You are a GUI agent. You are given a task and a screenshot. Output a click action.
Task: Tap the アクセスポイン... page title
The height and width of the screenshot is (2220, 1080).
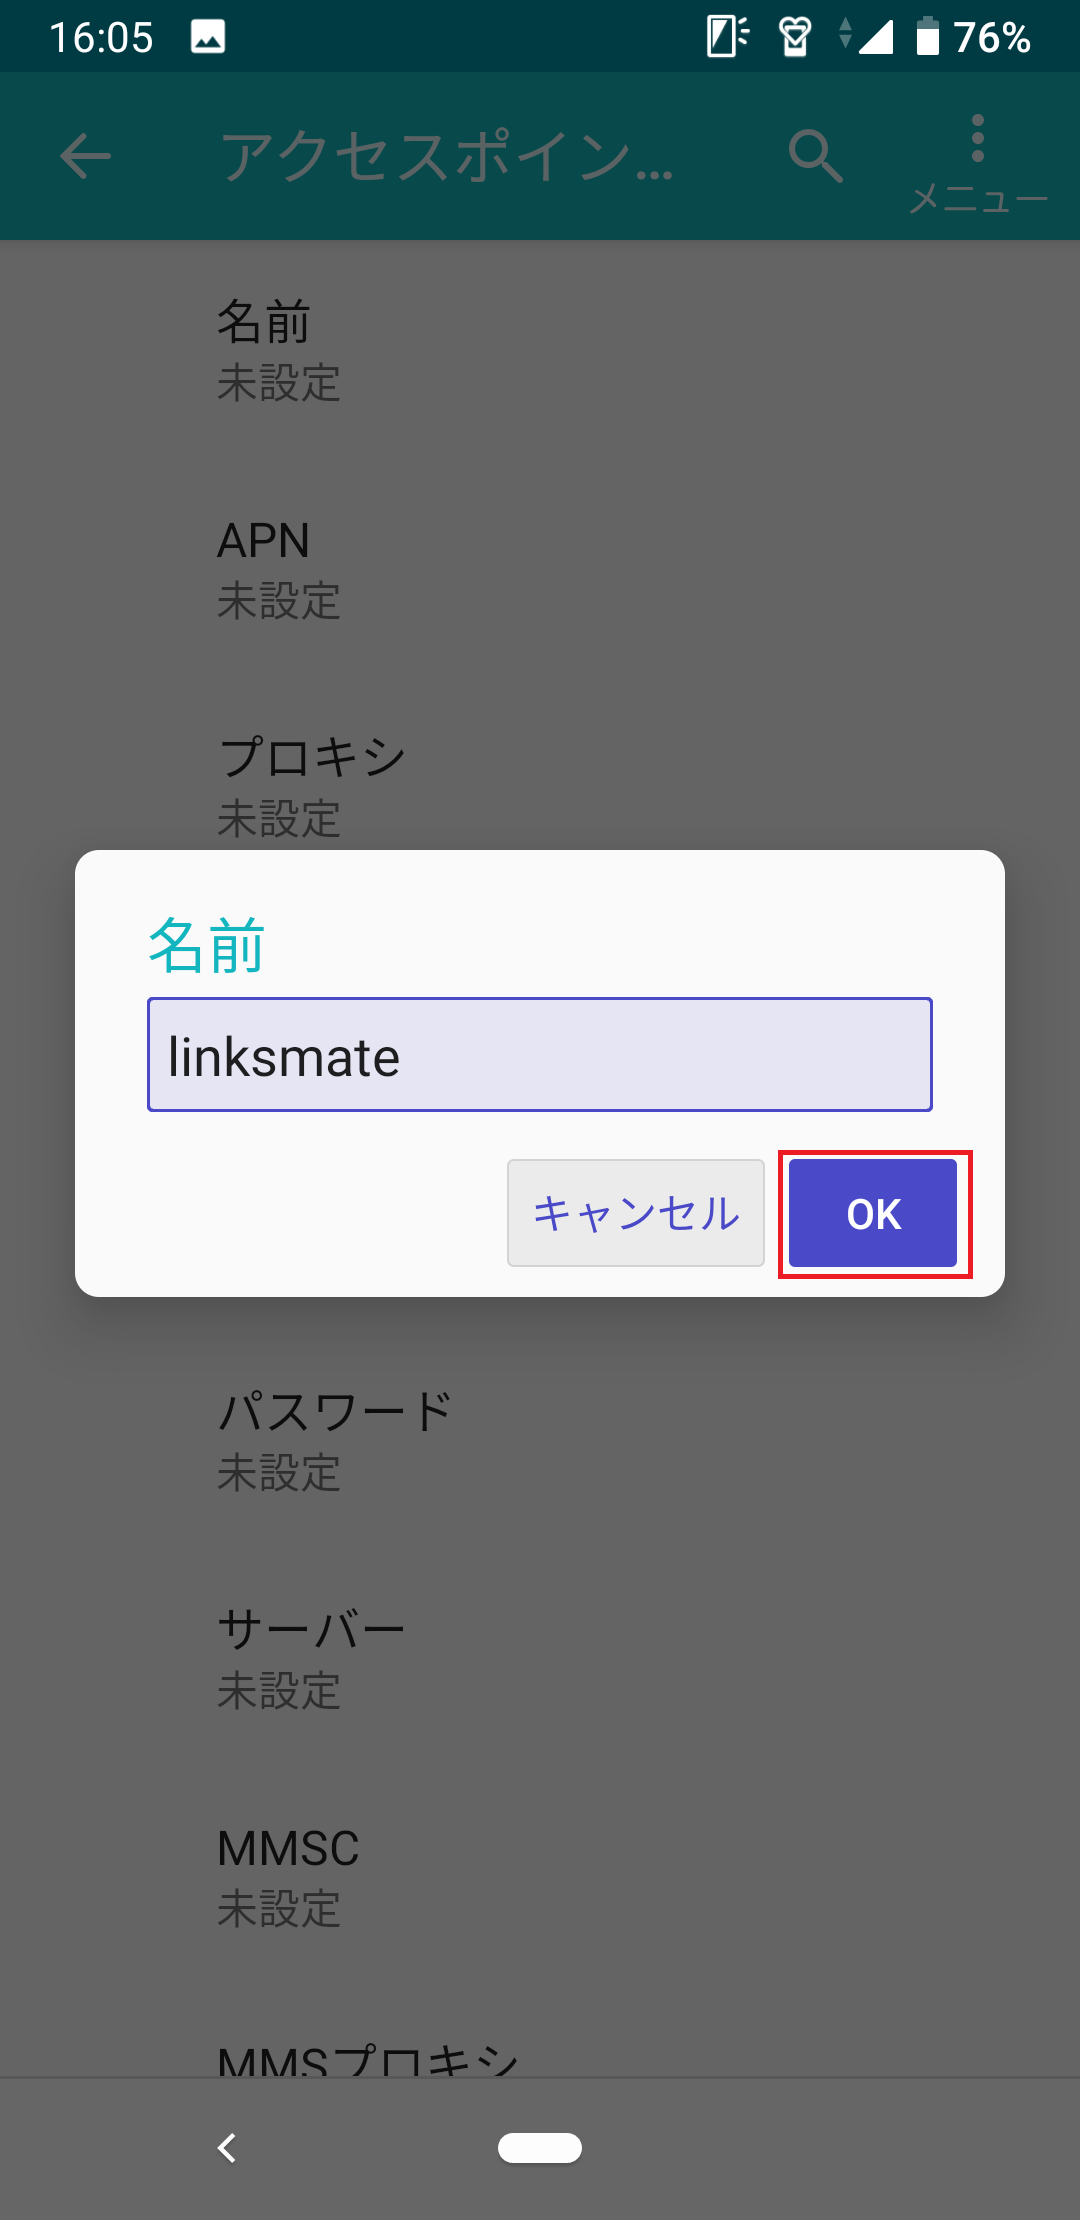click(x=448, y=157)
